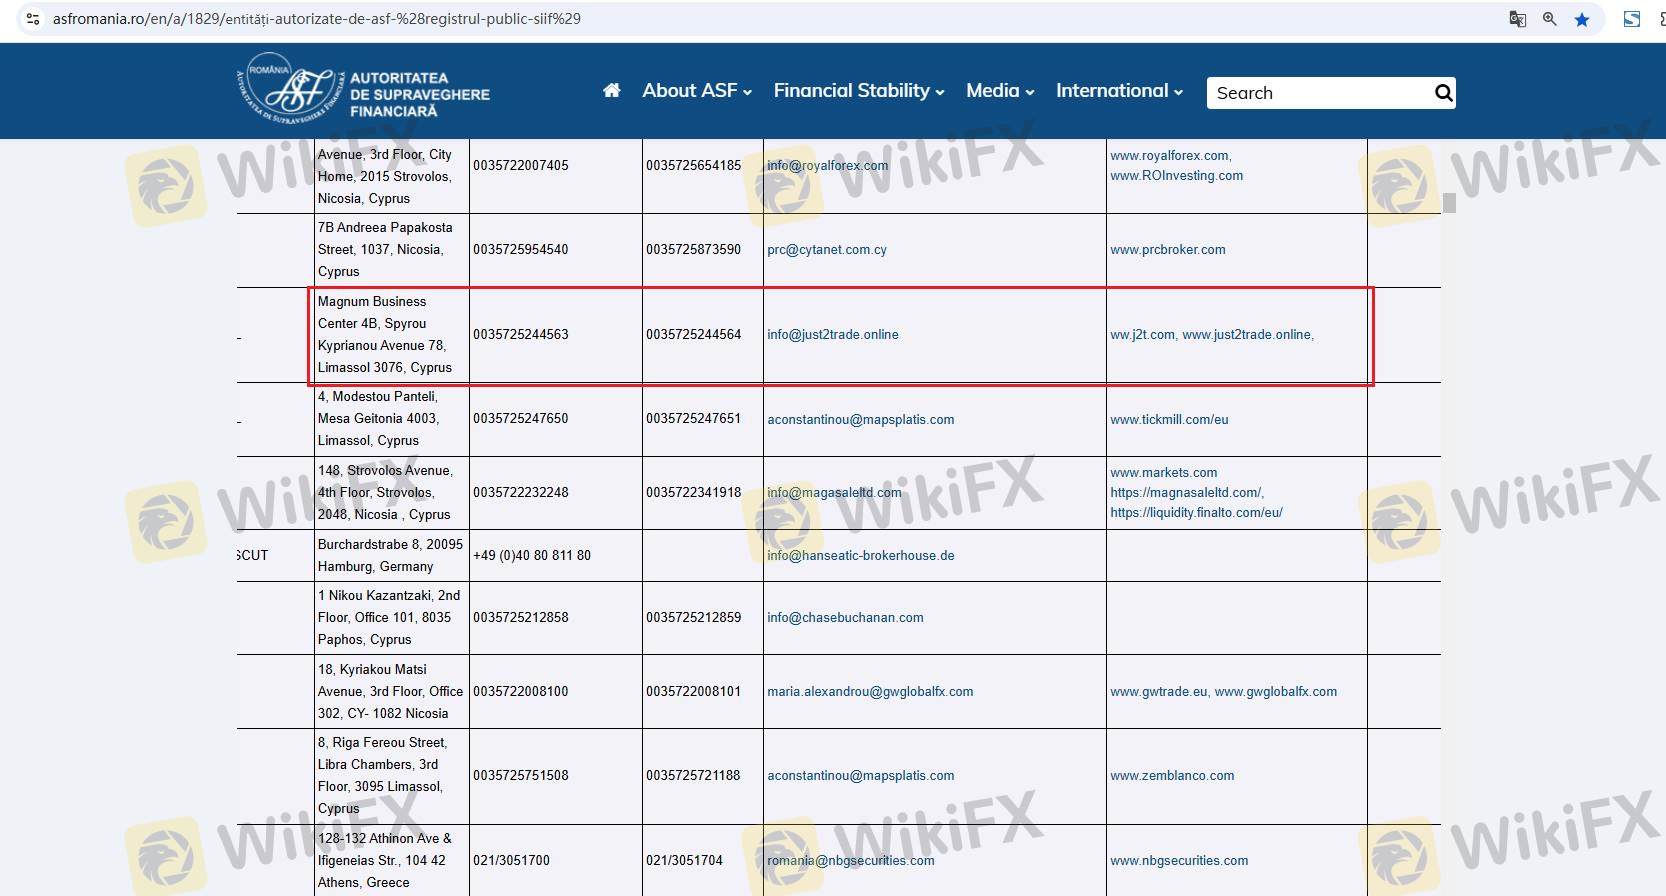The width and height of the screenshot is (1666, 896).
Task: Click phone number 0035725954540
Action: [521, 250]
